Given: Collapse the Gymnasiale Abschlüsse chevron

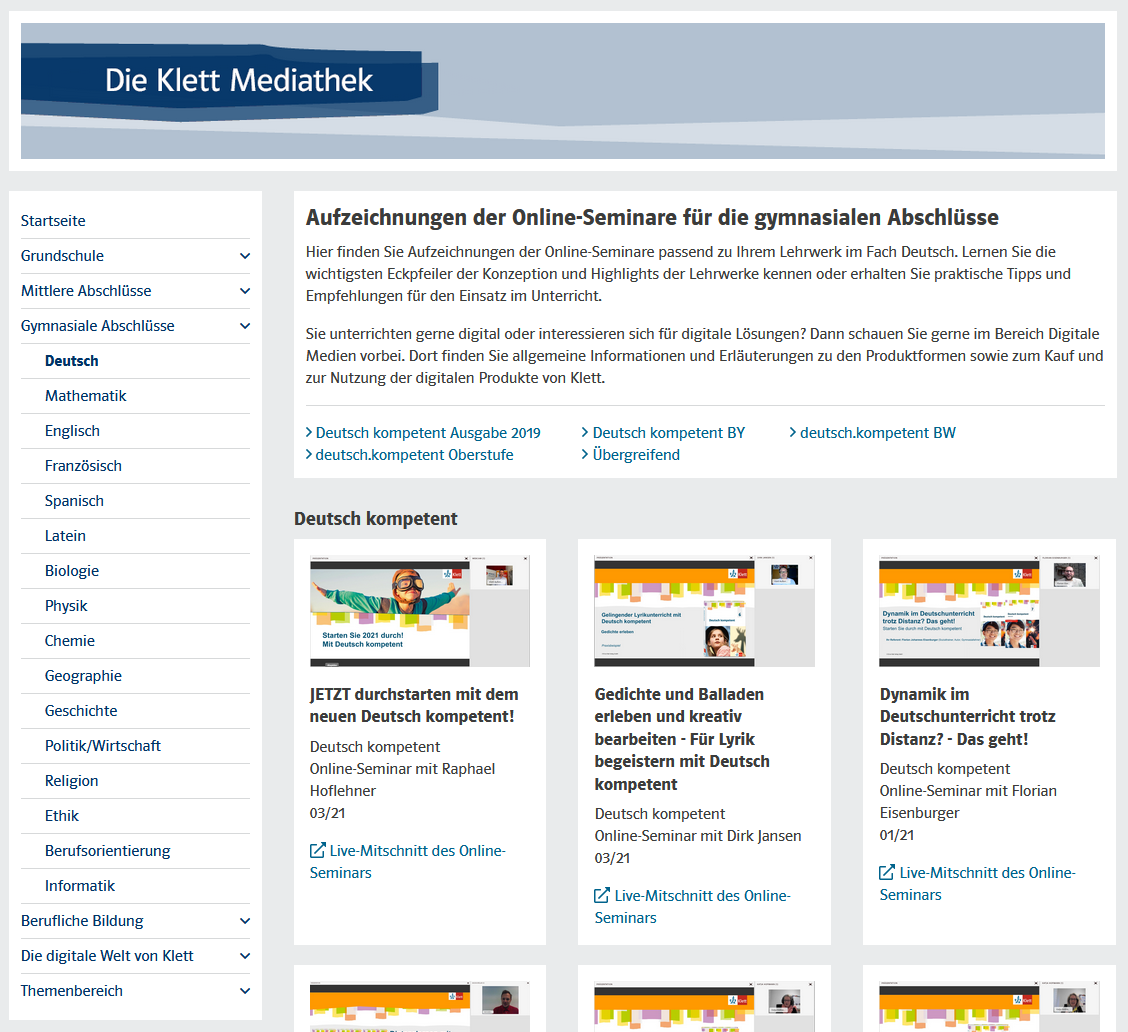Looking at the screenshot, I should (245, 326).
